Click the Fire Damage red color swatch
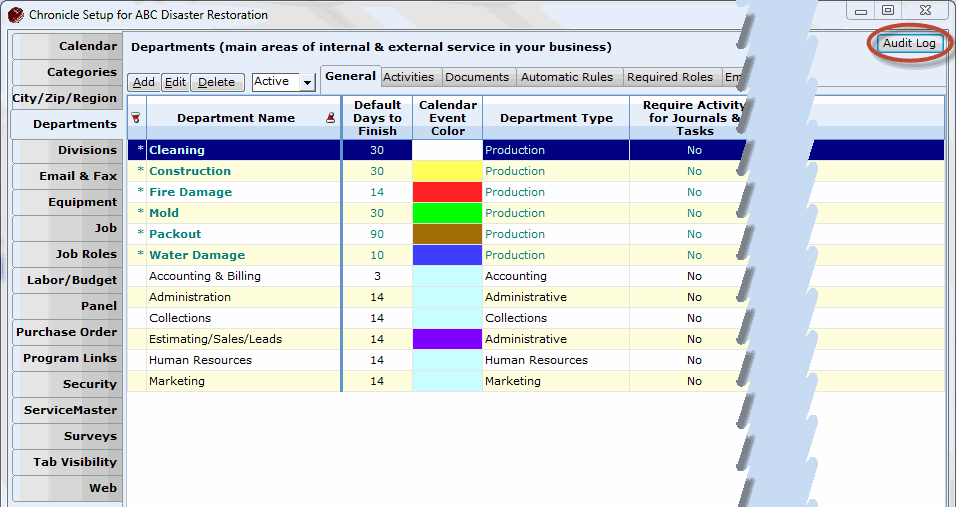The height and width of the screenshot is (507, 956). (x=448, y=192)
